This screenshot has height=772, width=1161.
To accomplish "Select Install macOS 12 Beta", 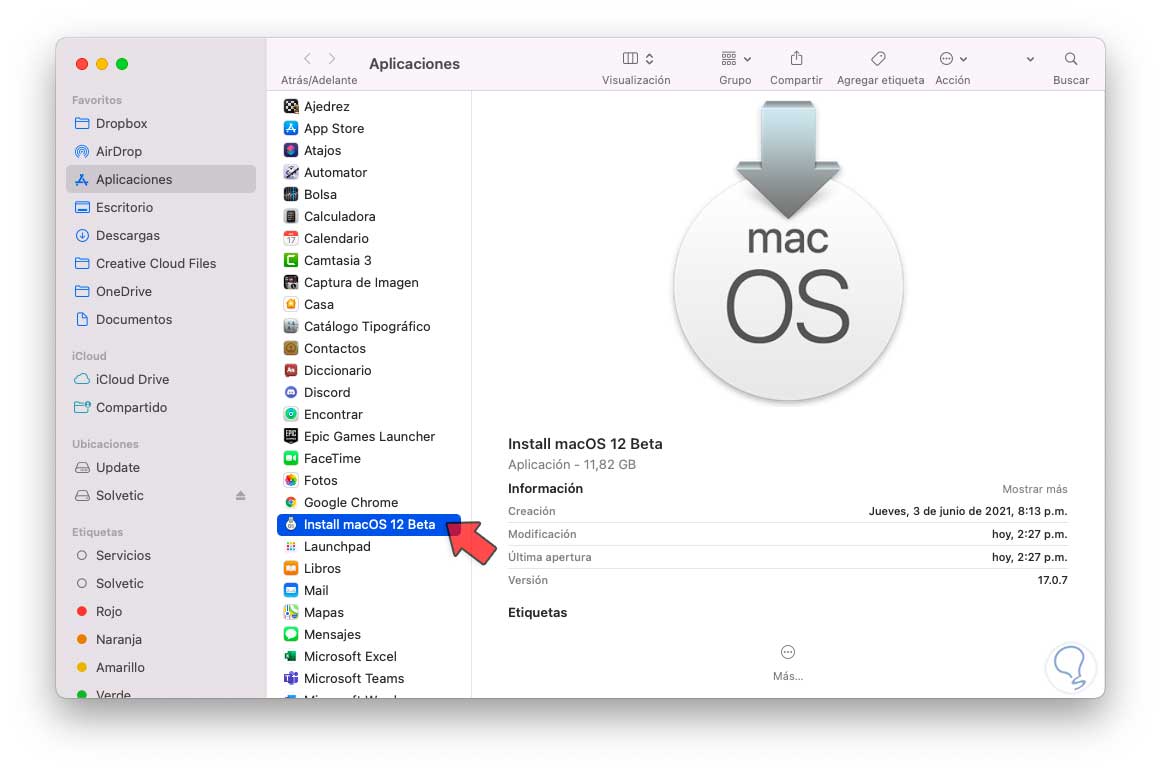I will click(369, 525).
